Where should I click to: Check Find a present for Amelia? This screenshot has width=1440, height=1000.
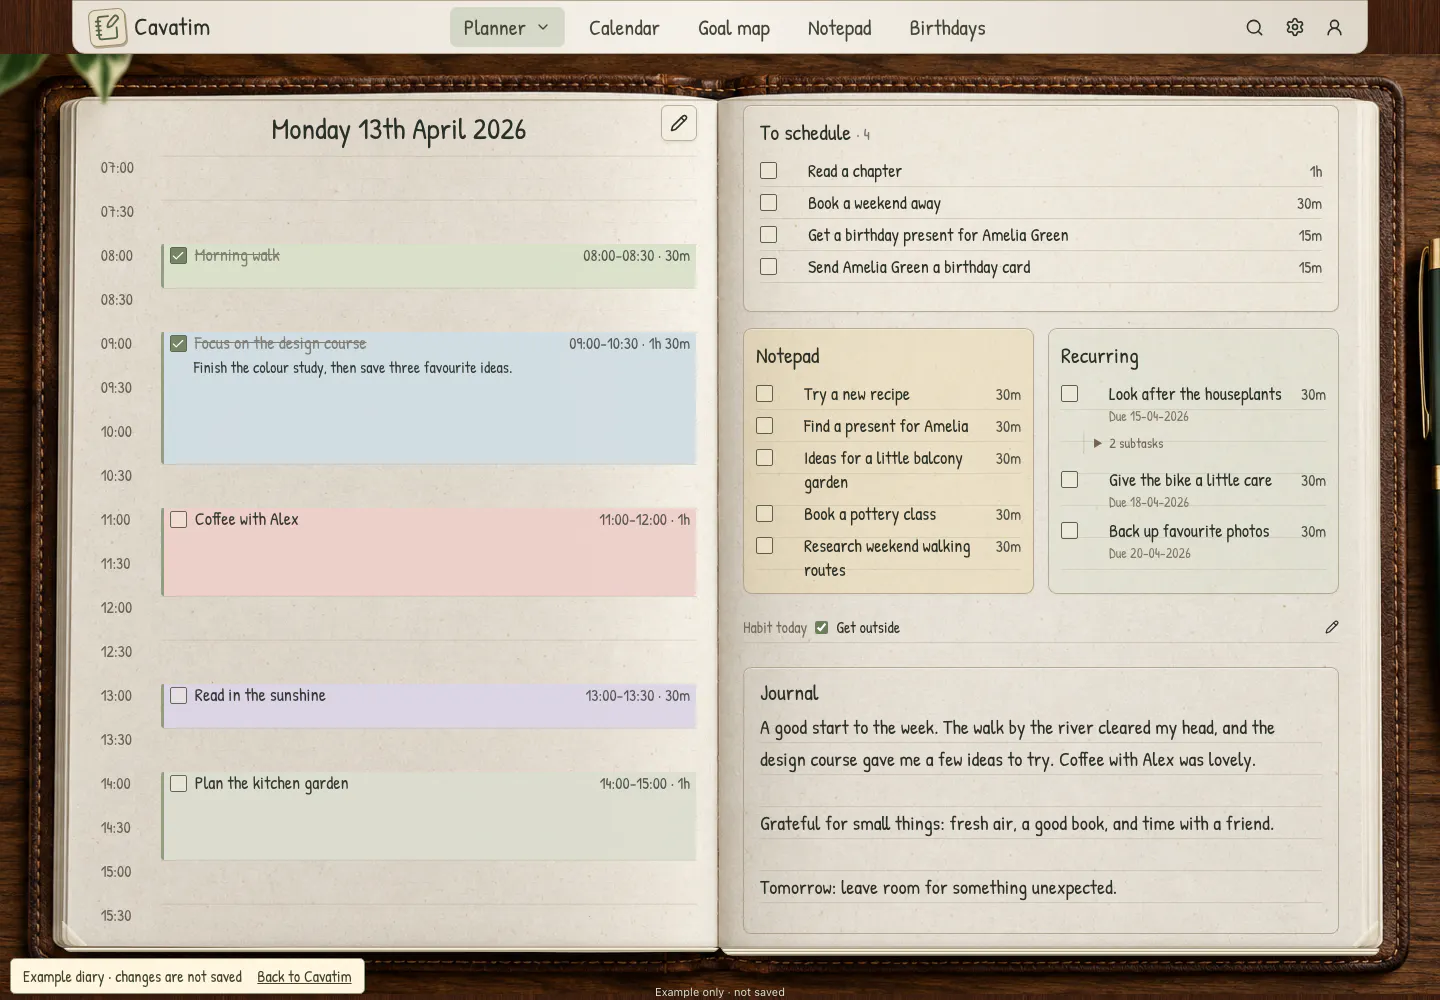(x=764, y=426)
